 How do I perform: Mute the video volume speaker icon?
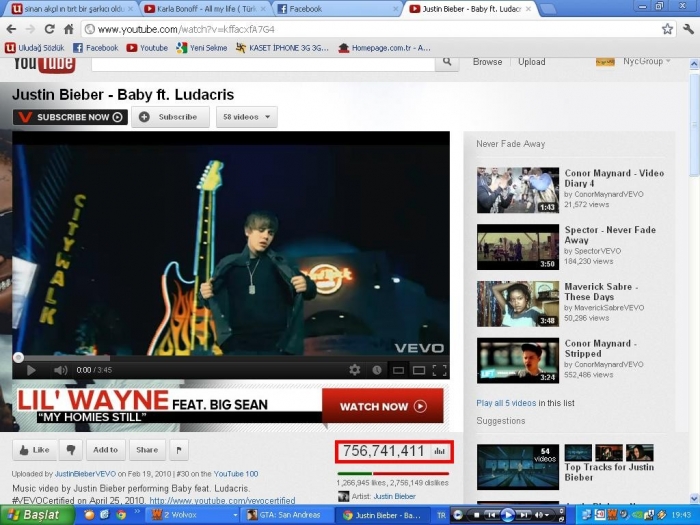tap(60, 370)
